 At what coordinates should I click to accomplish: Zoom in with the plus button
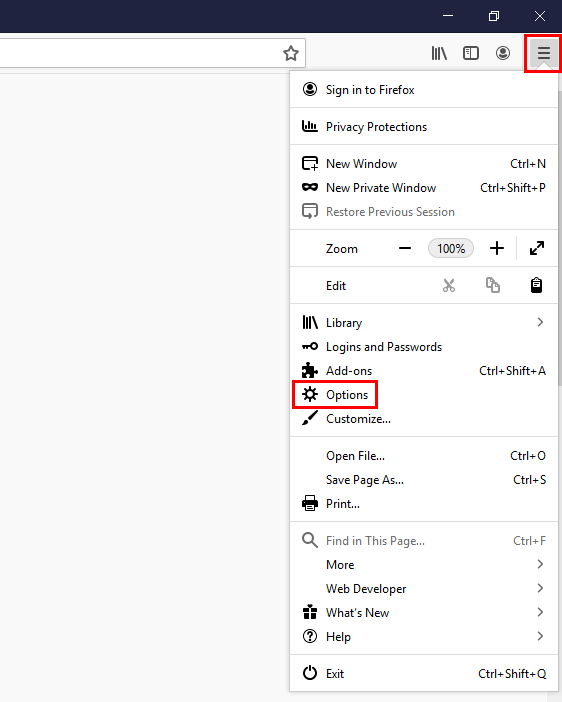pyautogui.click(x=497, y=248)
